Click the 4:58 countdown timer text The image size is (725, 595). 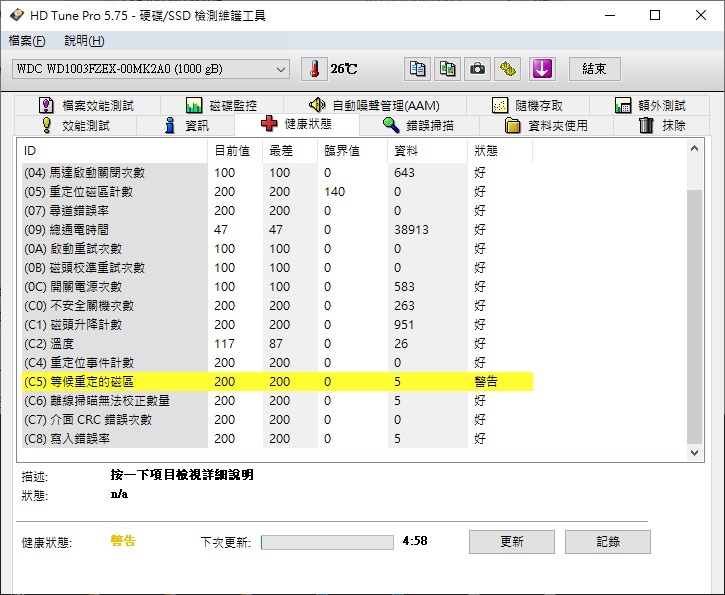click(x=415, y=541)
